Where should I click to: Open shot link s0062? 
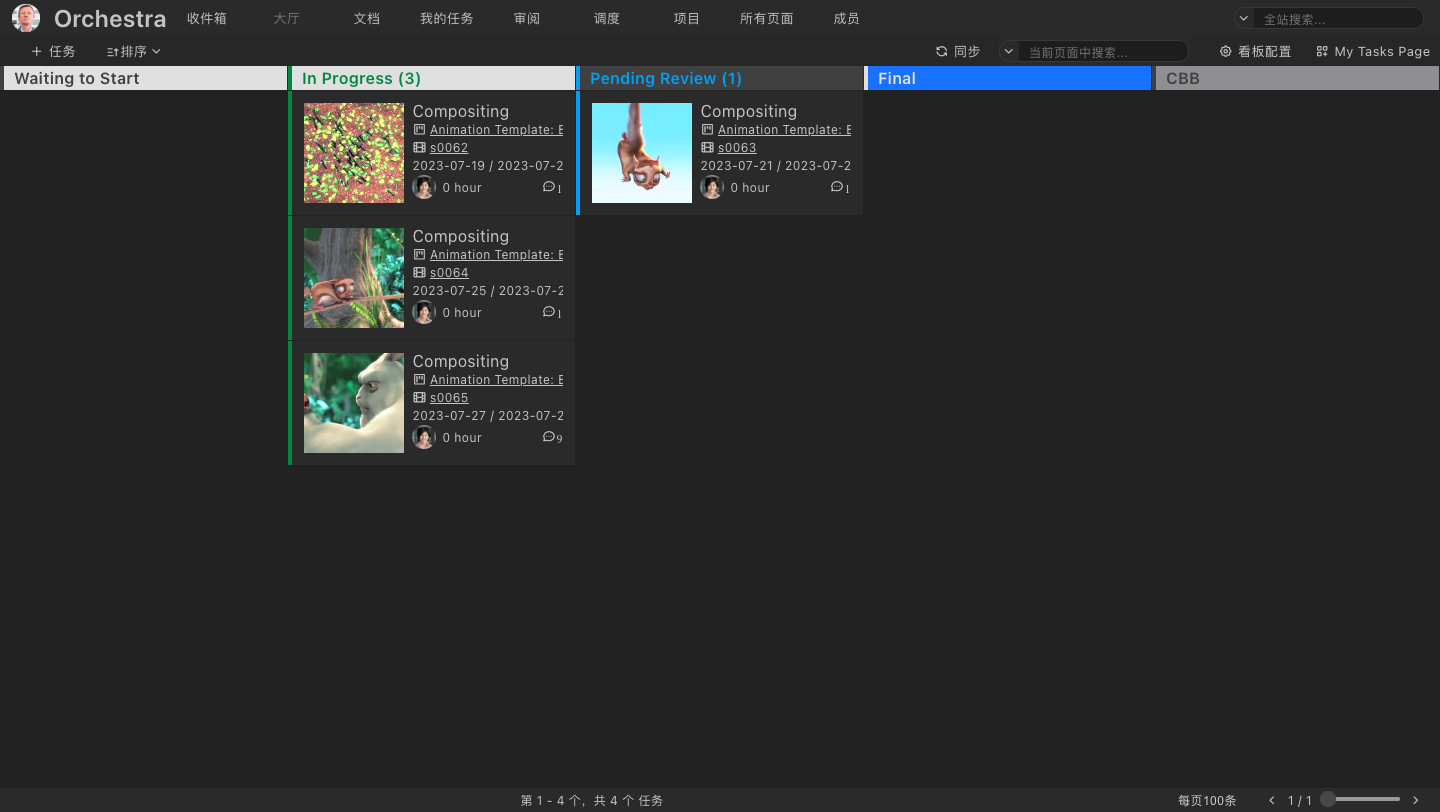click(449, 147)
